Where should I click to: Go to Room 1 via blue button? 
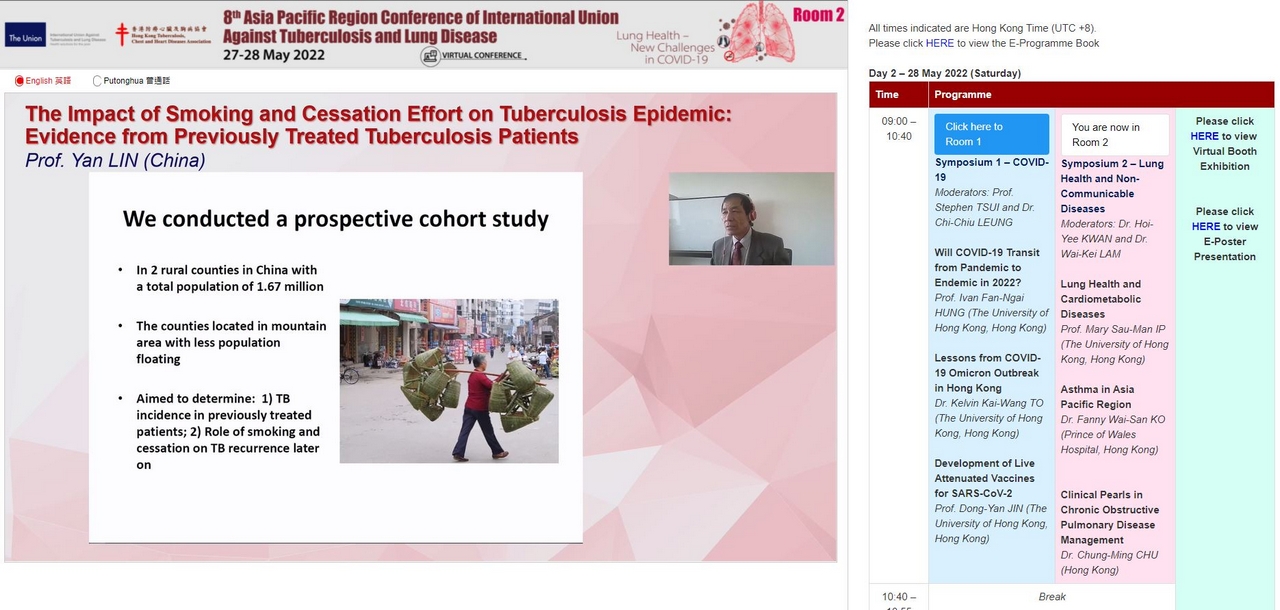click(991, 134)
